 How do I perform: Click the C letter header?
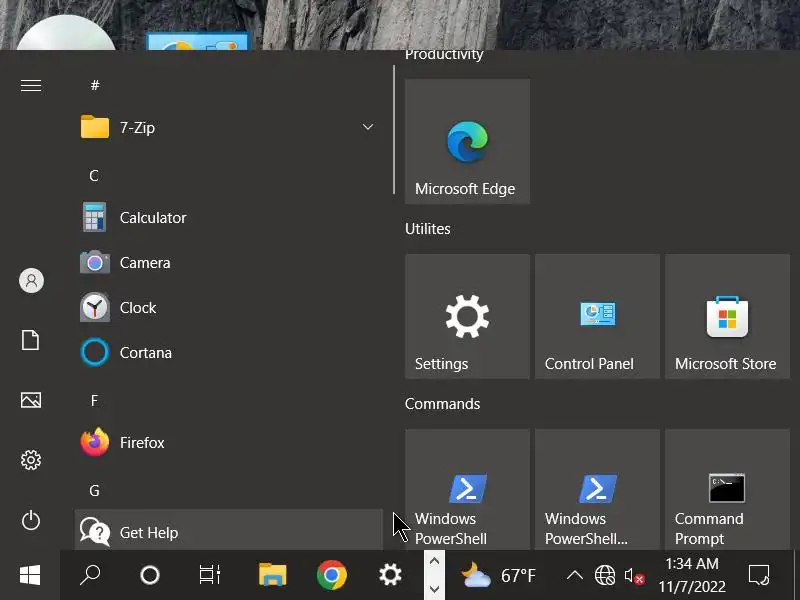pyautogui.click(x=94, y=176)
